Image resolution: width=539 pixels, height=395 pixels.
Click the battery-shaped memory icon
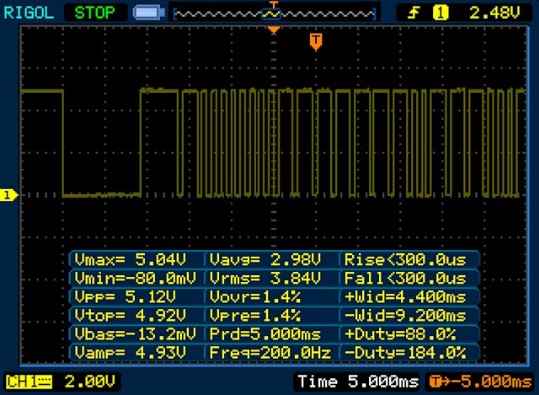click(x=149, y=13)
